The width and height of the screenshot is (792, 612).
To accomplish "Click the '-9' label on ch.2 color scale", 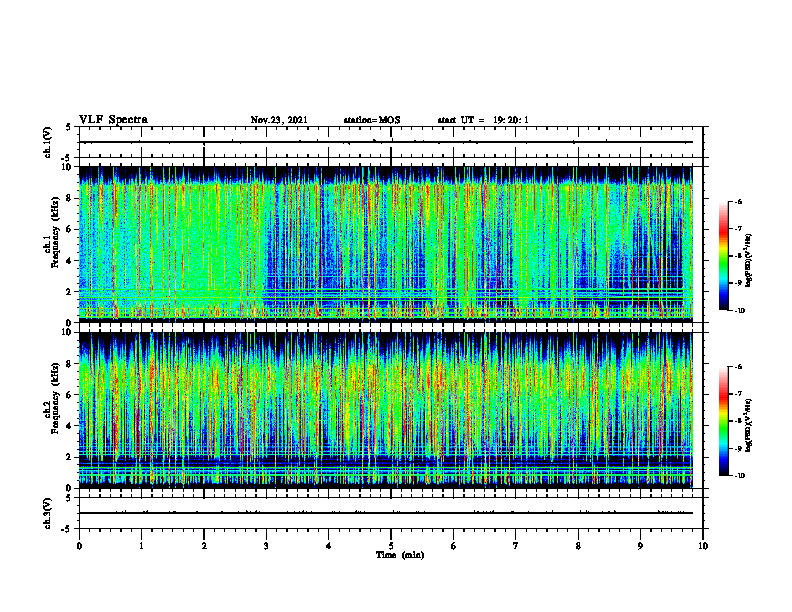I will coord(738,448).
